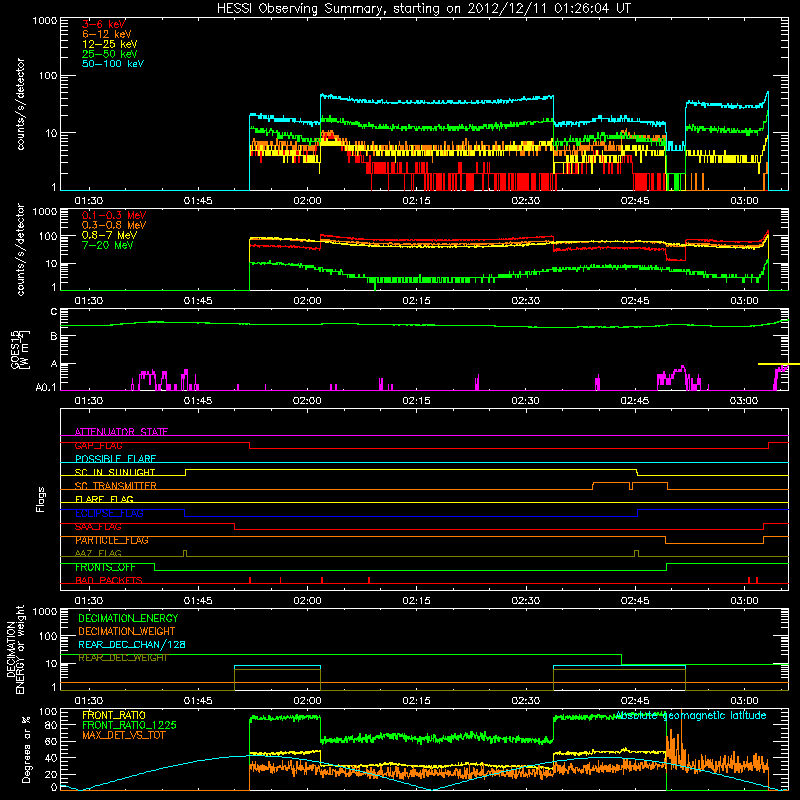The image size is (800, 800).
Task: Click the 0.8-7 MeV legend label
Action: click(109, 235)
